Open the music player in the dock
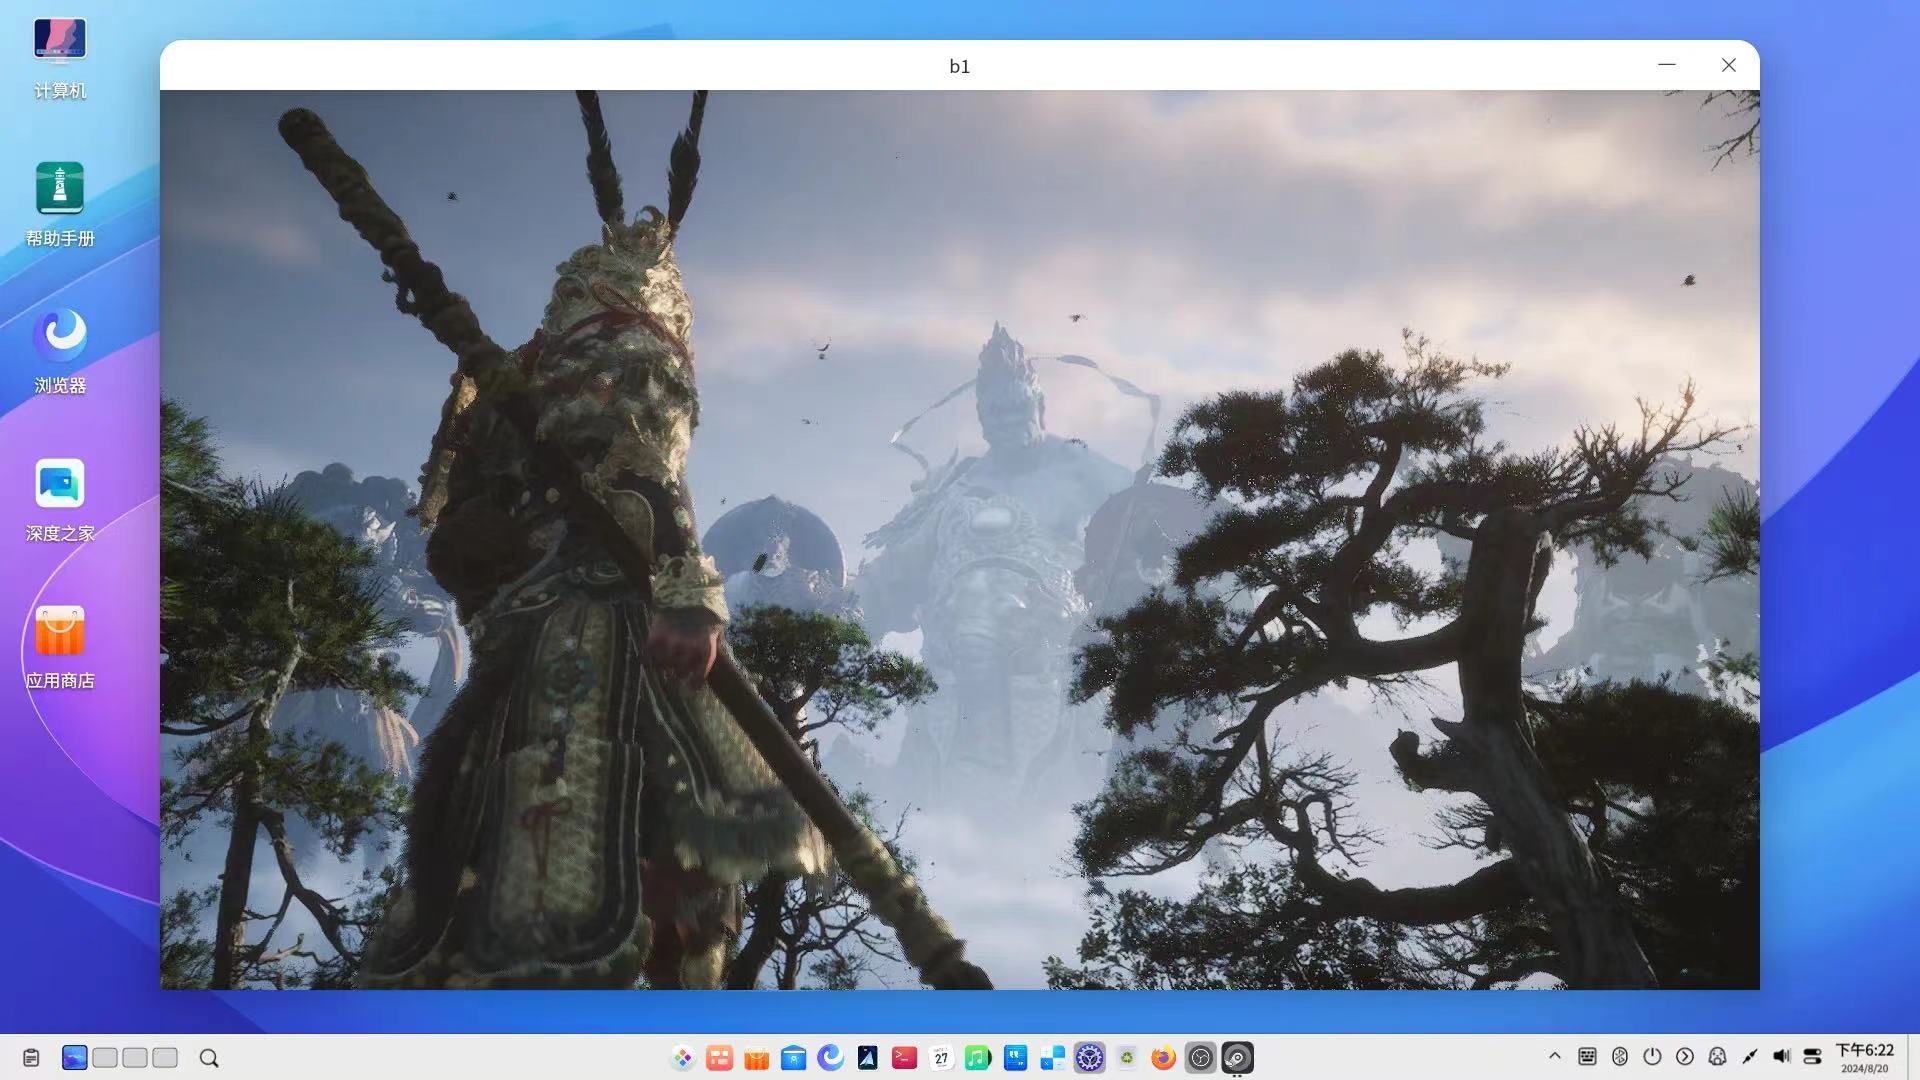The image size is (1920, 1080). pos(978,1057)
